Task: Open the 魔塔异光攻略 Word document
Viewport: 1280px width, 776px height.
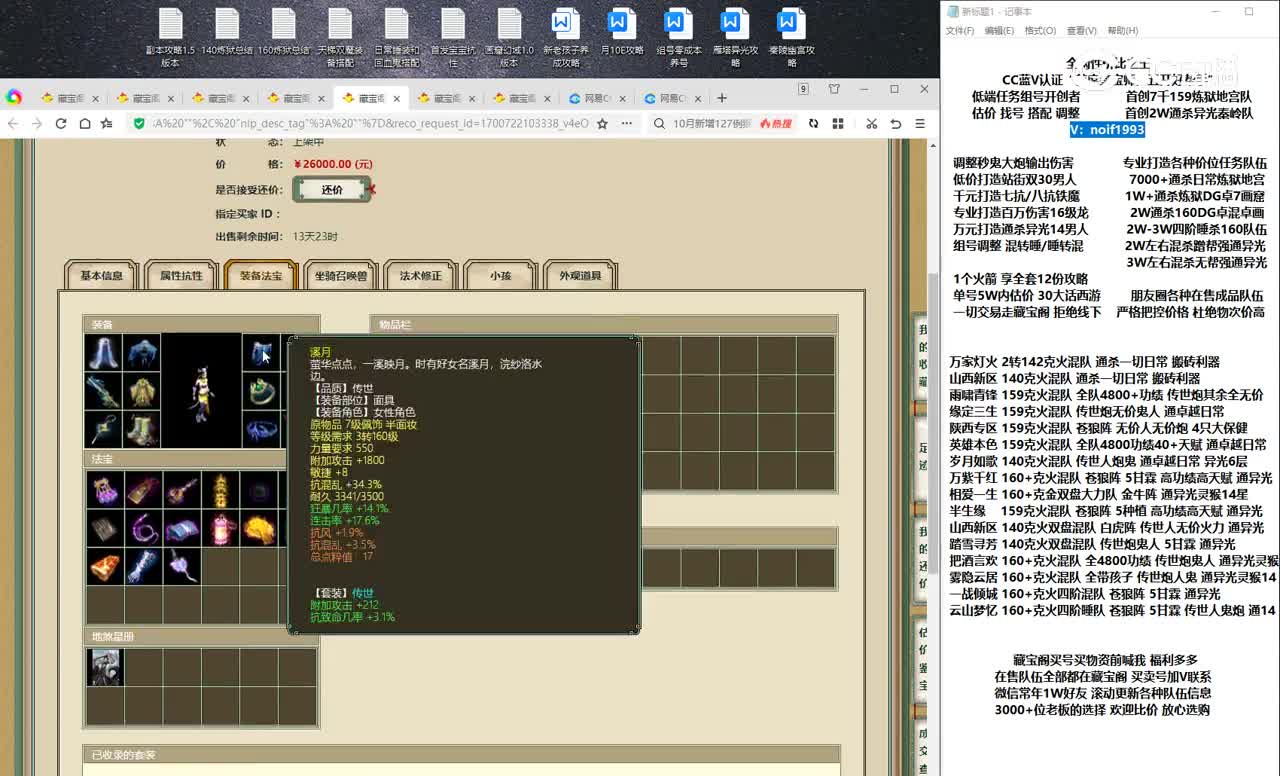Action: pos(735,38)
